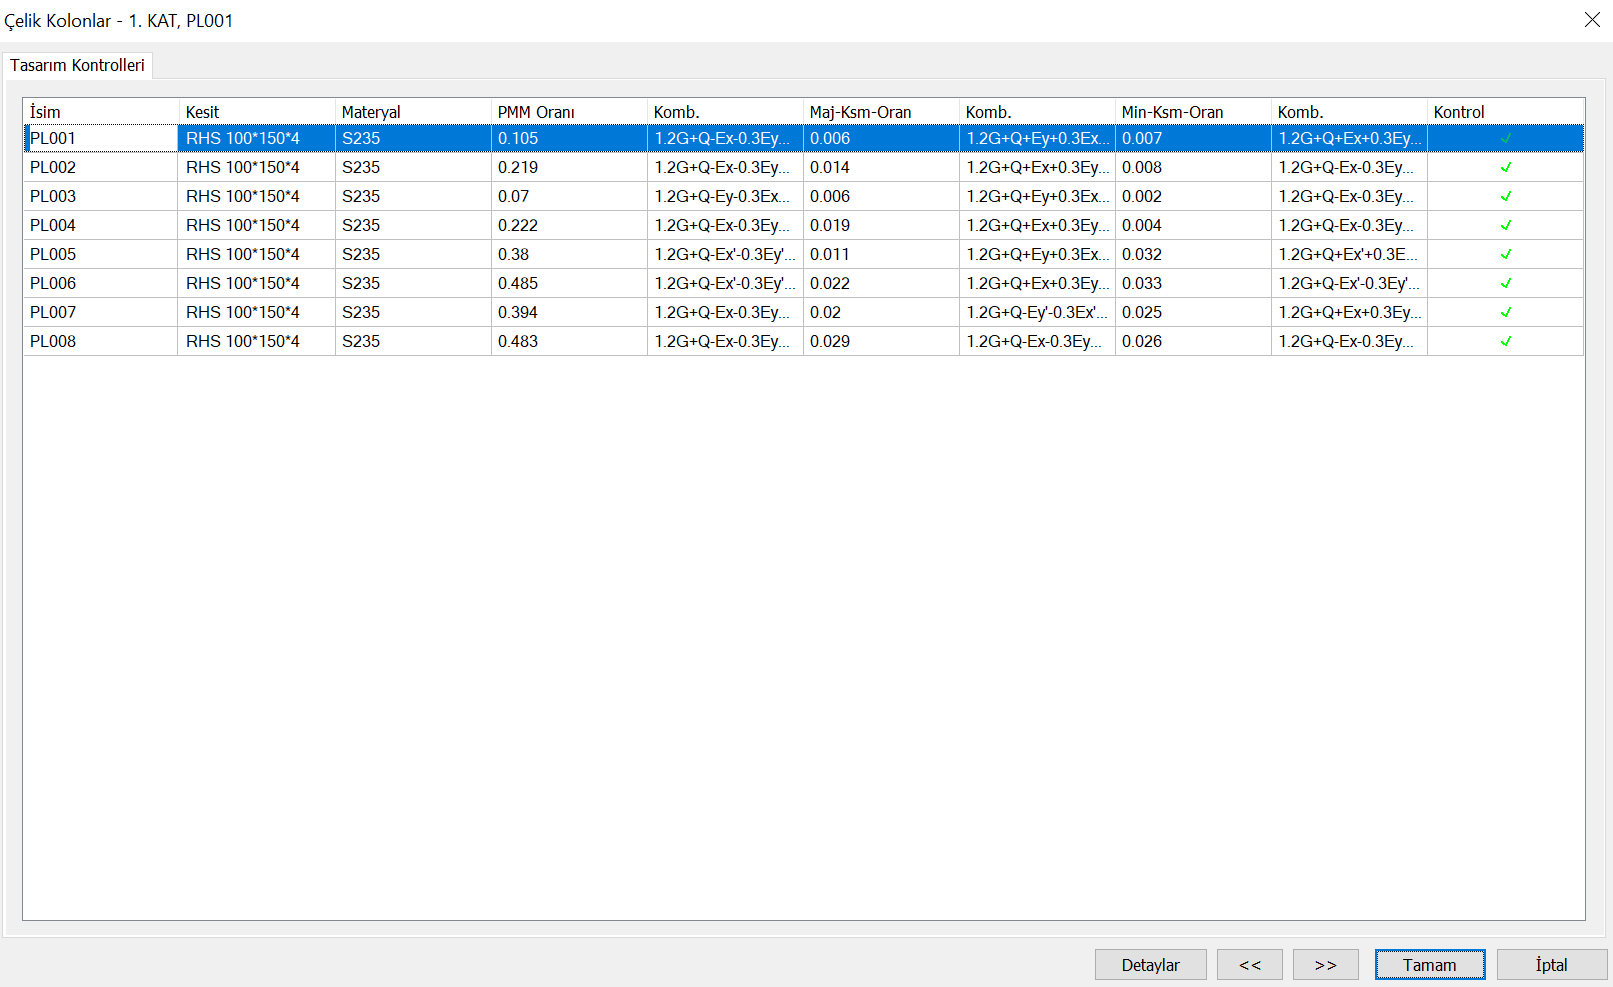This screenshot has height=987, width=1613.
Task: Click the green checkmark in PL006 row
Action: coord(1505,283)
